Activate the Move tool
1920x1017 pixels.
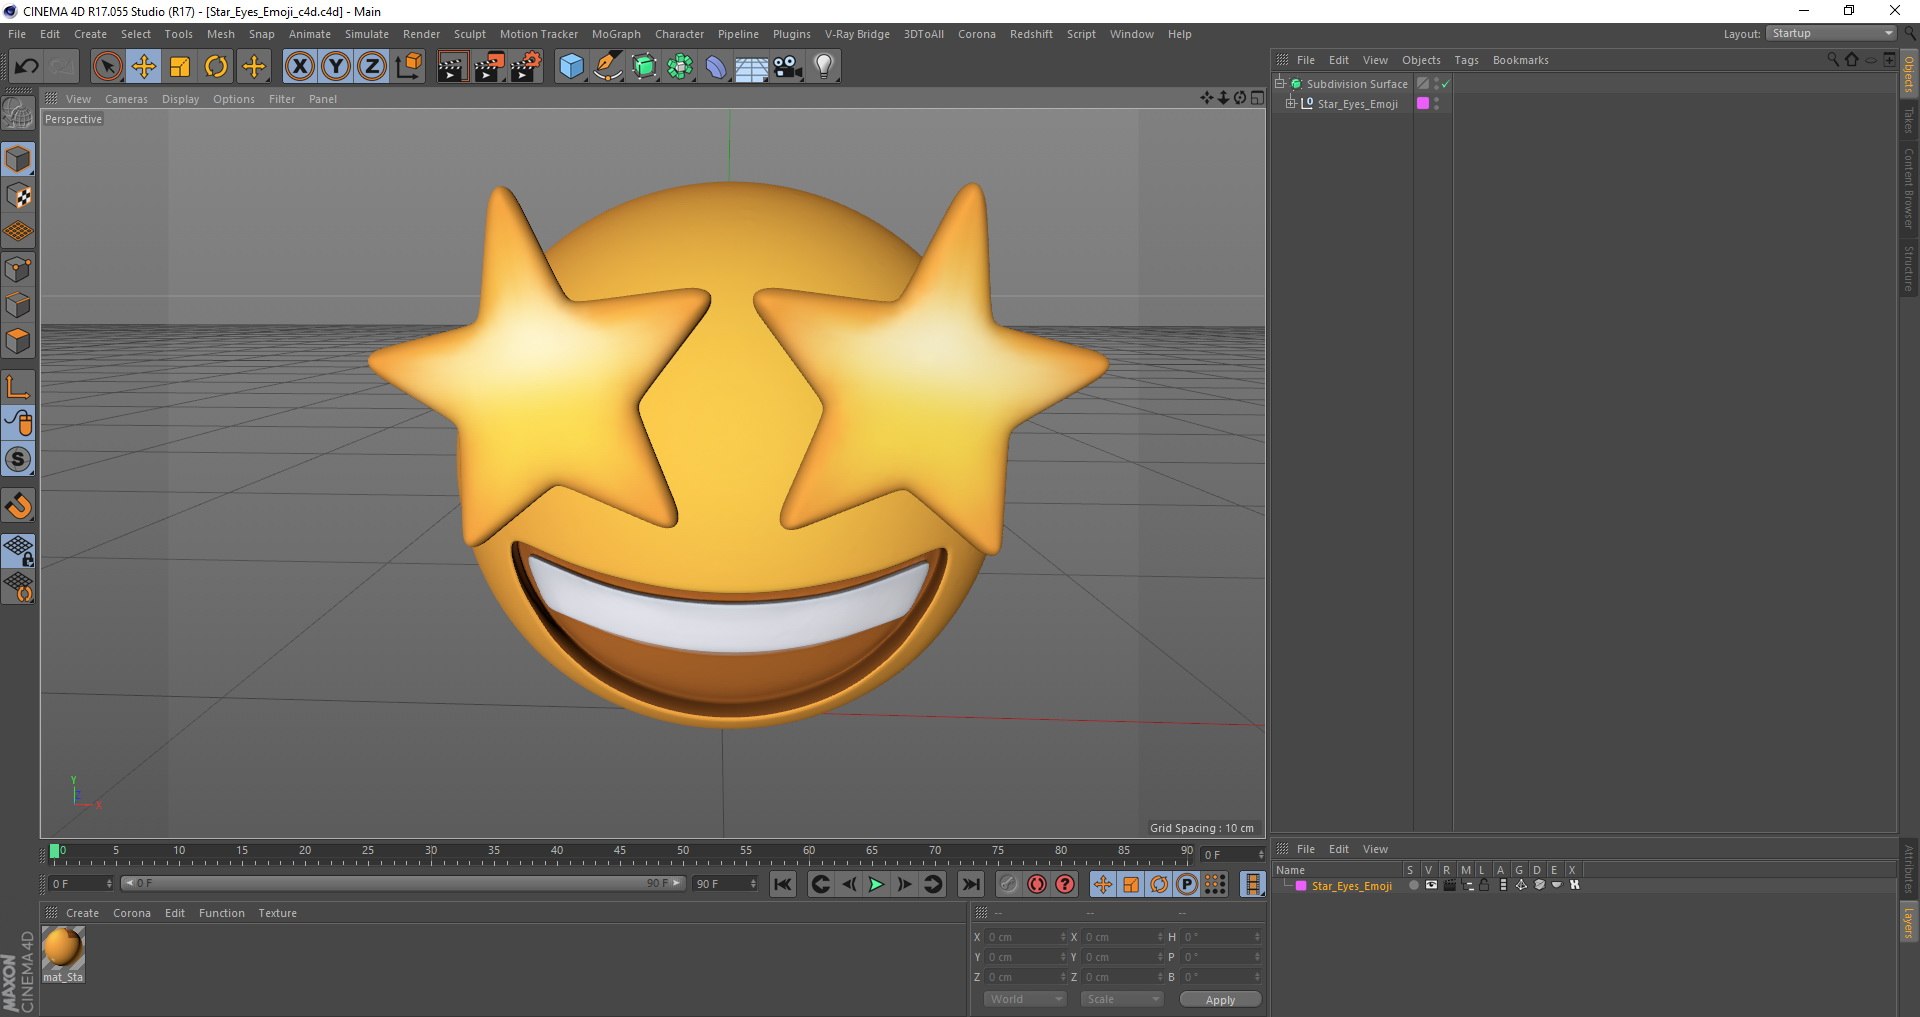tap(143, 67)
